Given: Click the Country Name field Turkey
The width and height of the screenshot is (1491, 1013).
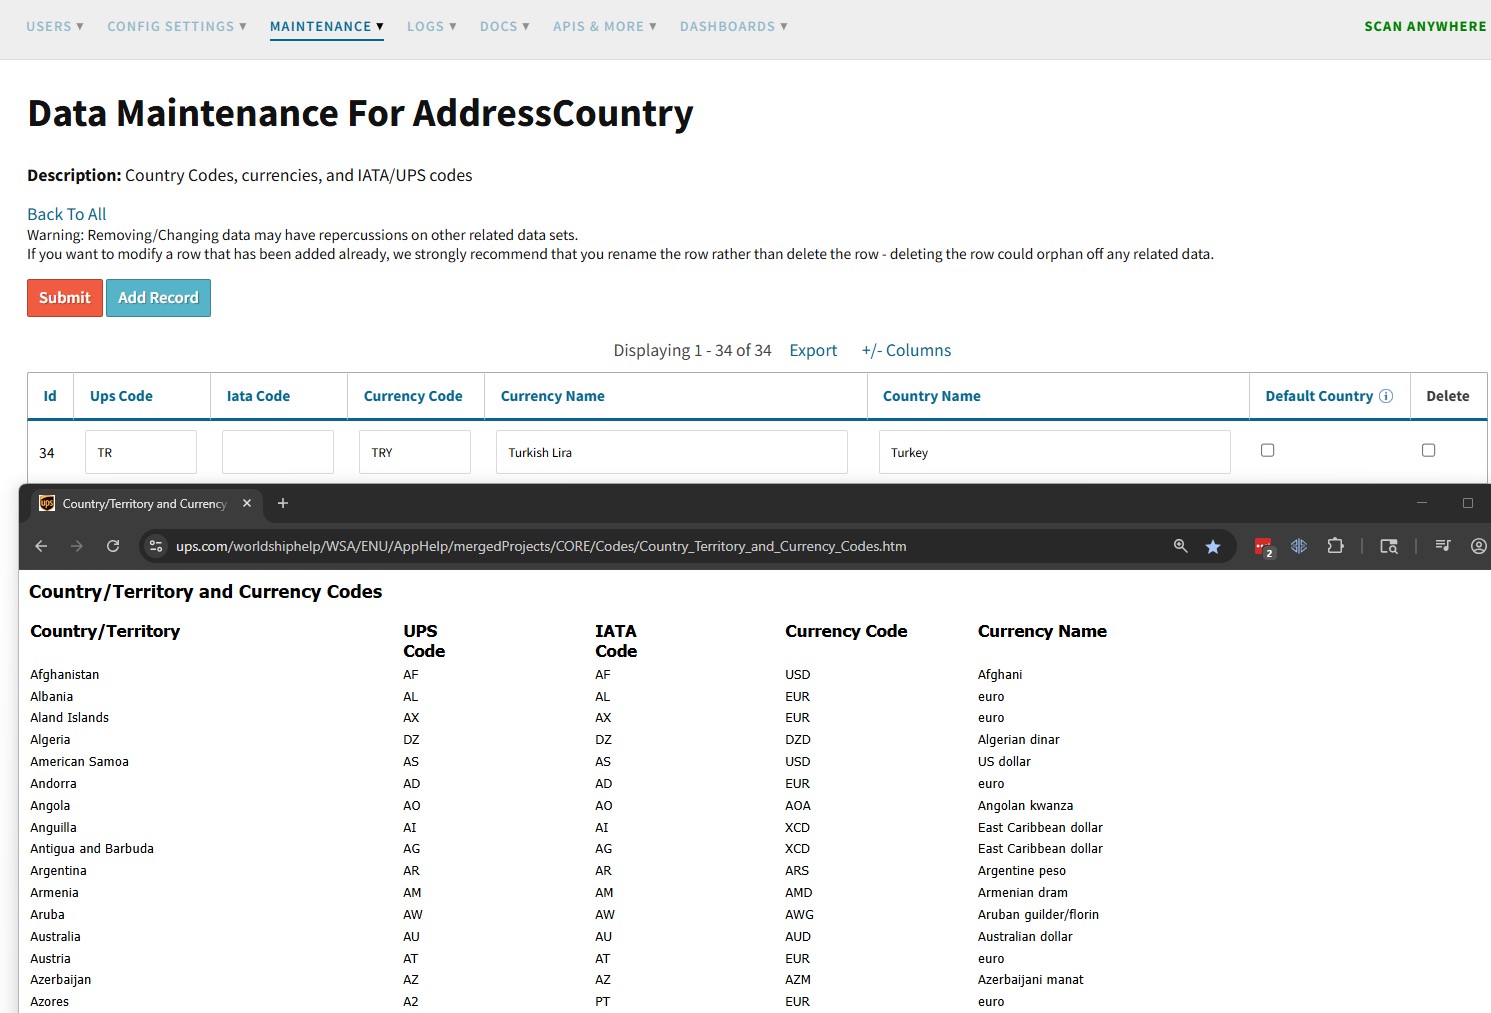Looking at the screenshot, I should (x=1055, y=452).
